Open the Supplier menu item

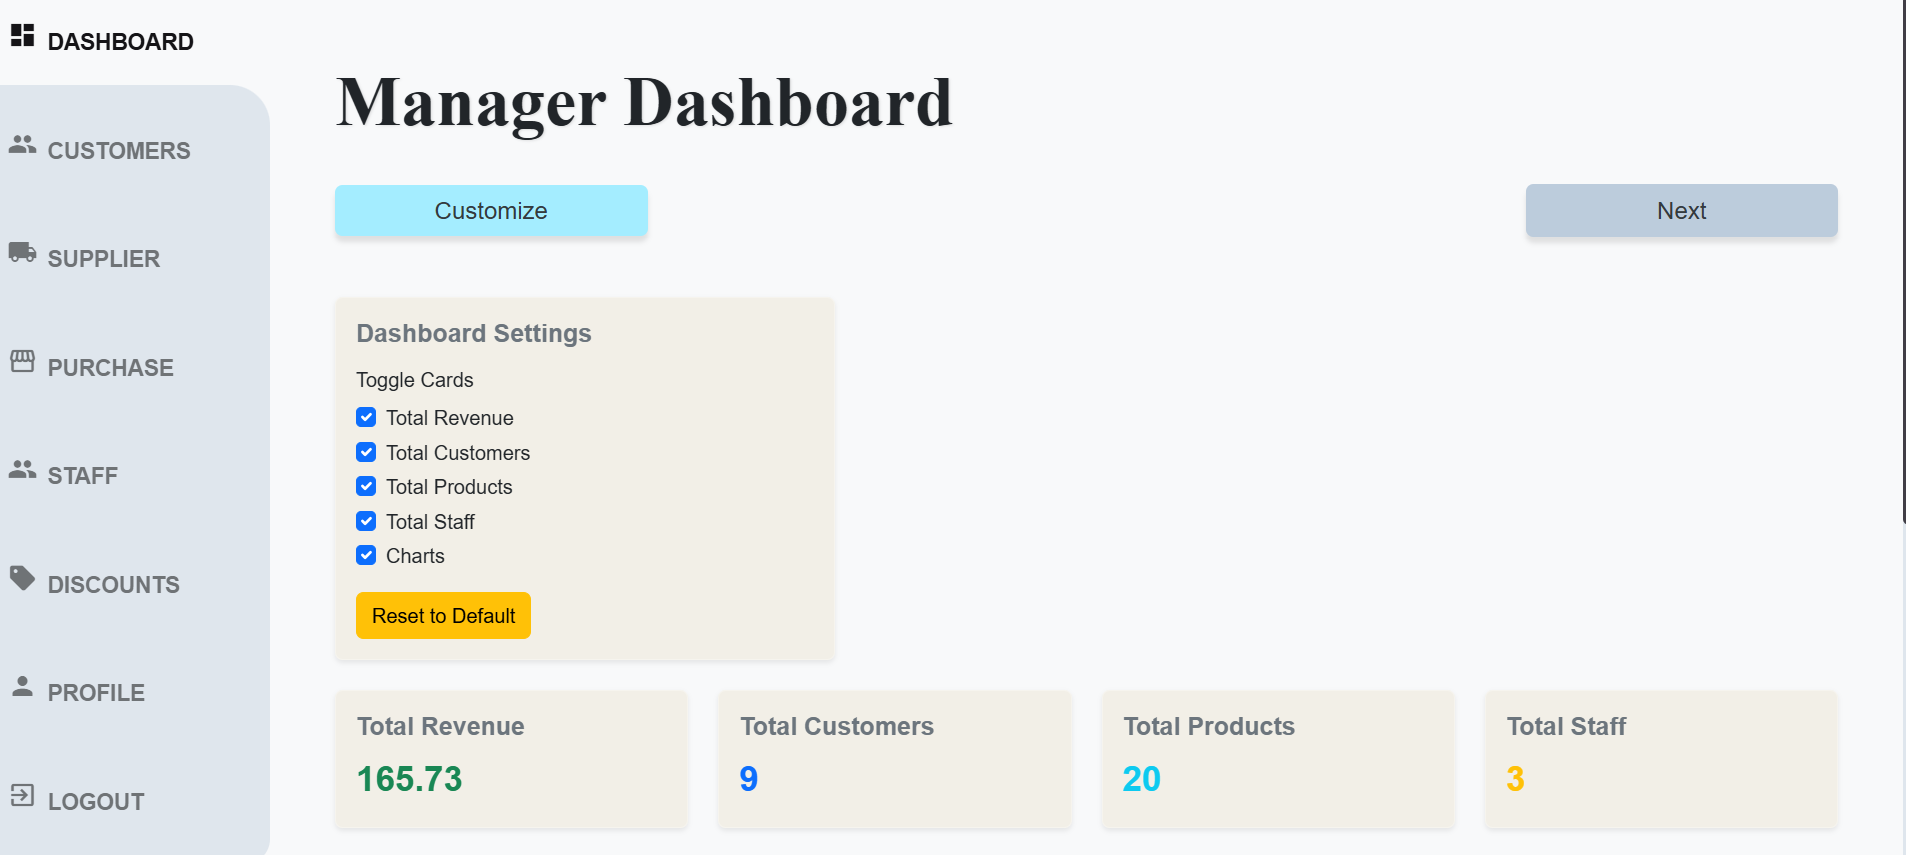point(104,259)
